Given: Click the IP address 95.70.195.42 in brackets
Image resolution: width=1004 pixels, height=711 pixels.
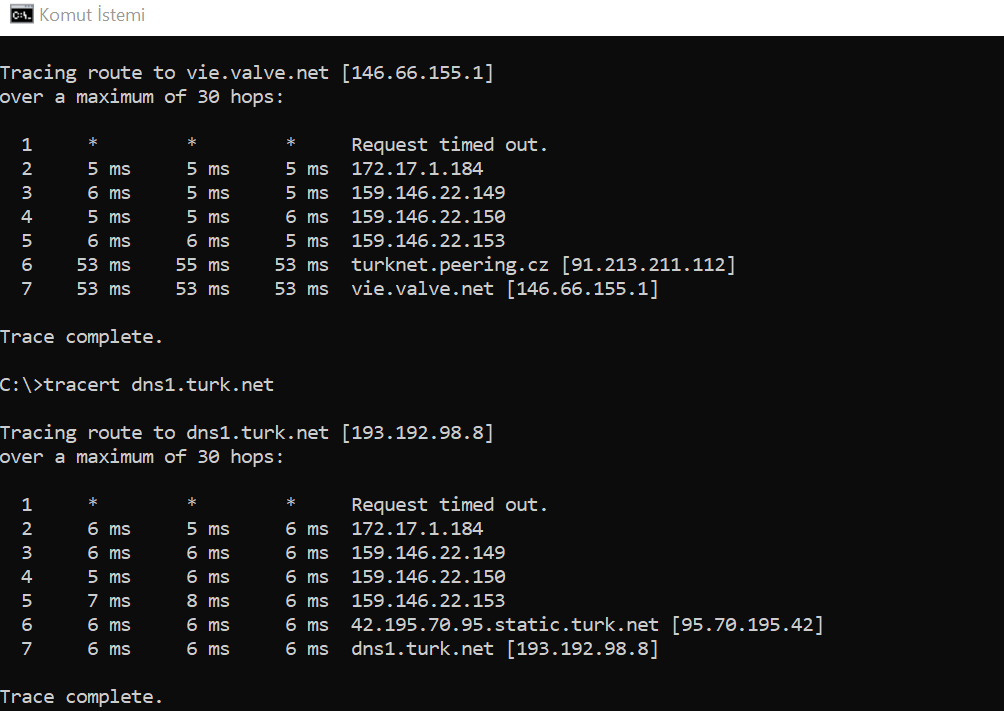Looking at the screenshot, I should (747, 625).
